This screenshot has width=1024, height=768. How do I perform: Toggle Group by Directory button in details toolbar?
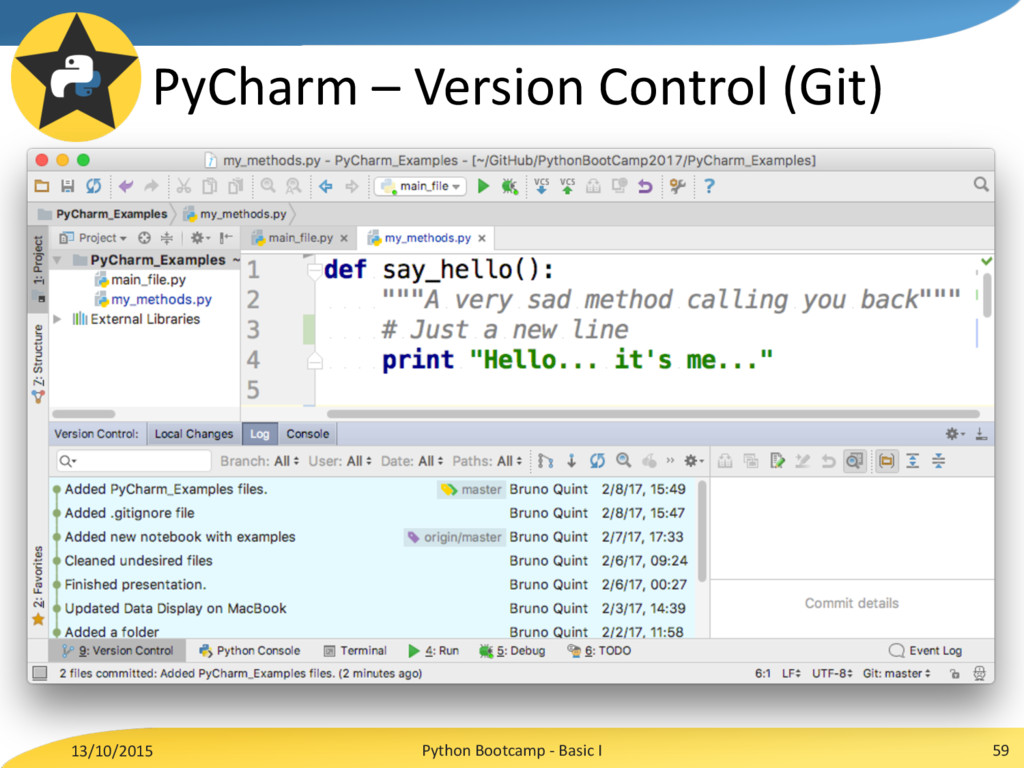pos(886,461)
